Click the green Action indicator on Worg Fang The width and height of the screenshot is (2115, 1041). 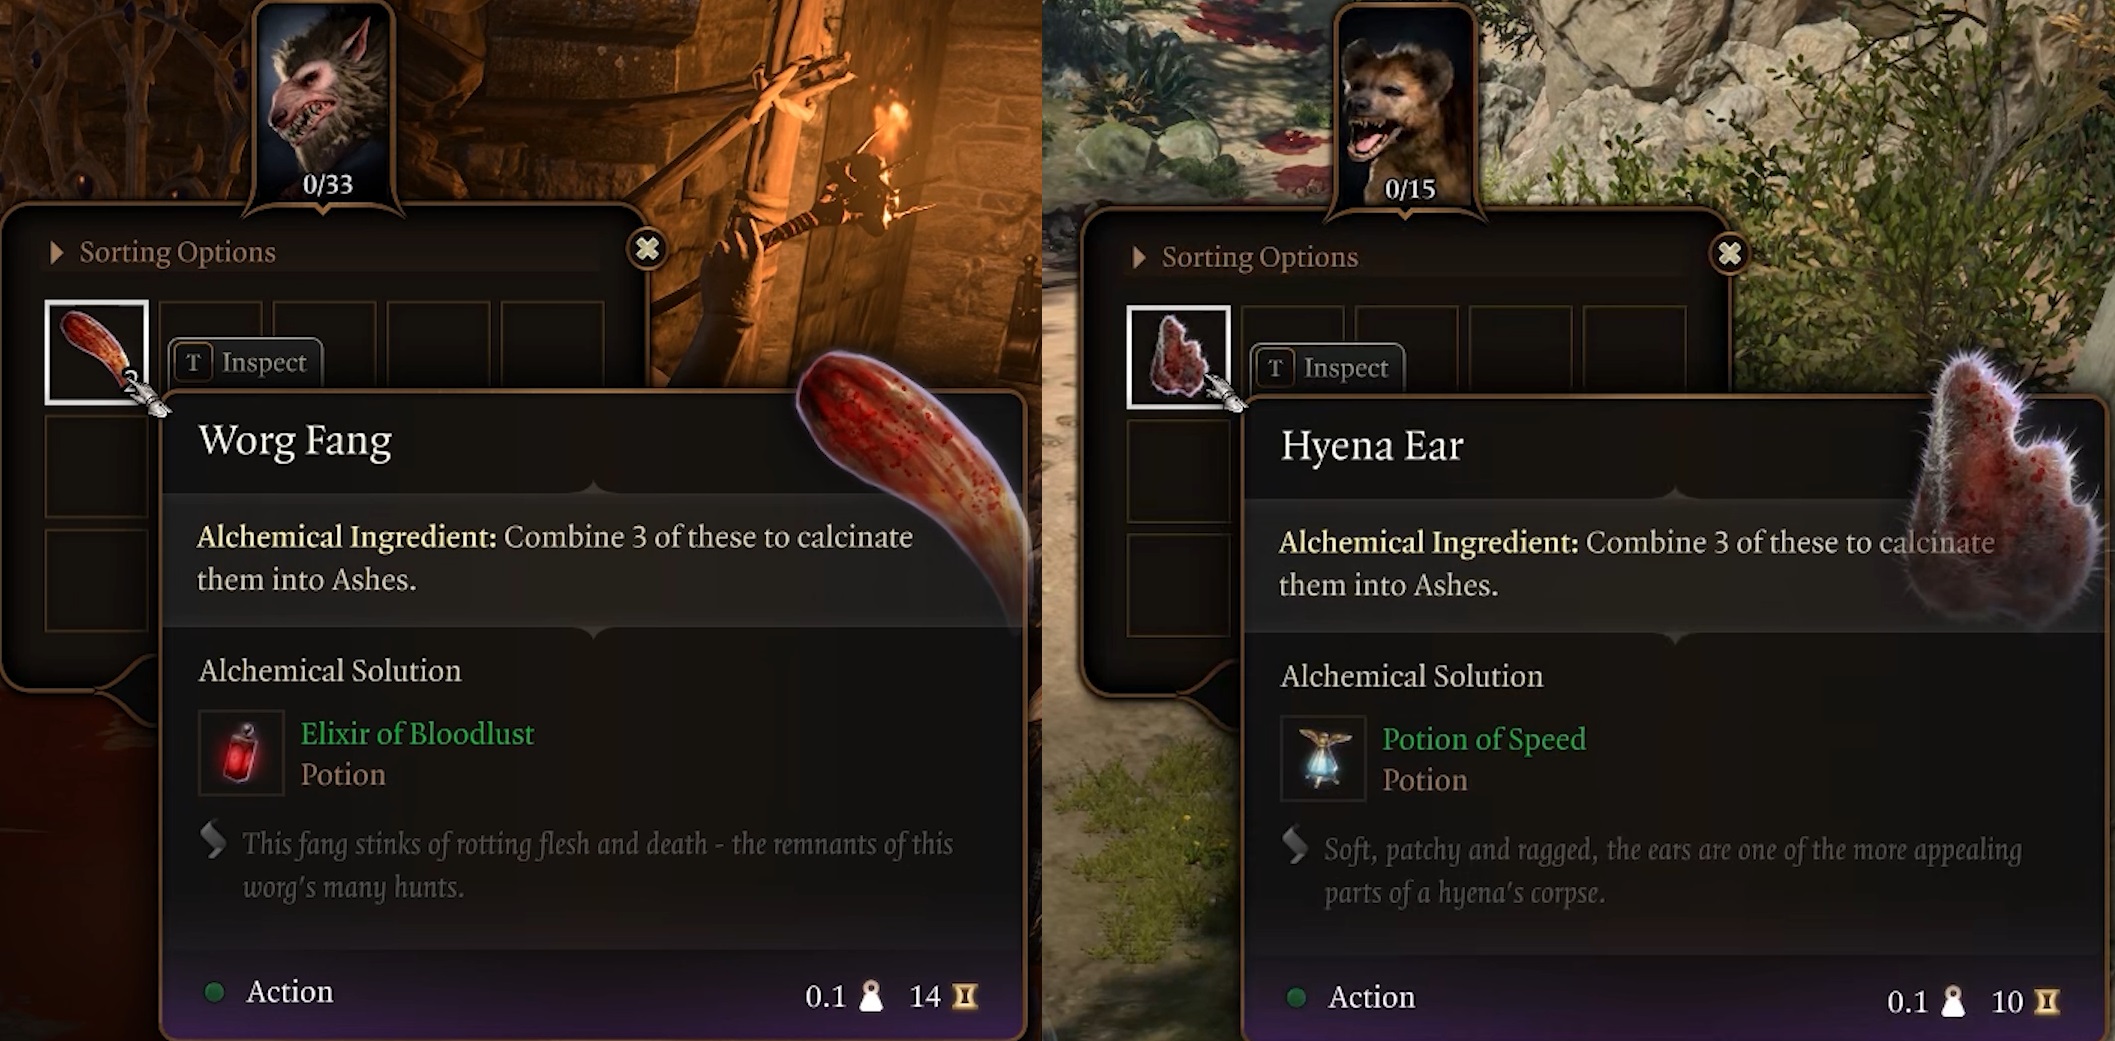pos(214,992)
